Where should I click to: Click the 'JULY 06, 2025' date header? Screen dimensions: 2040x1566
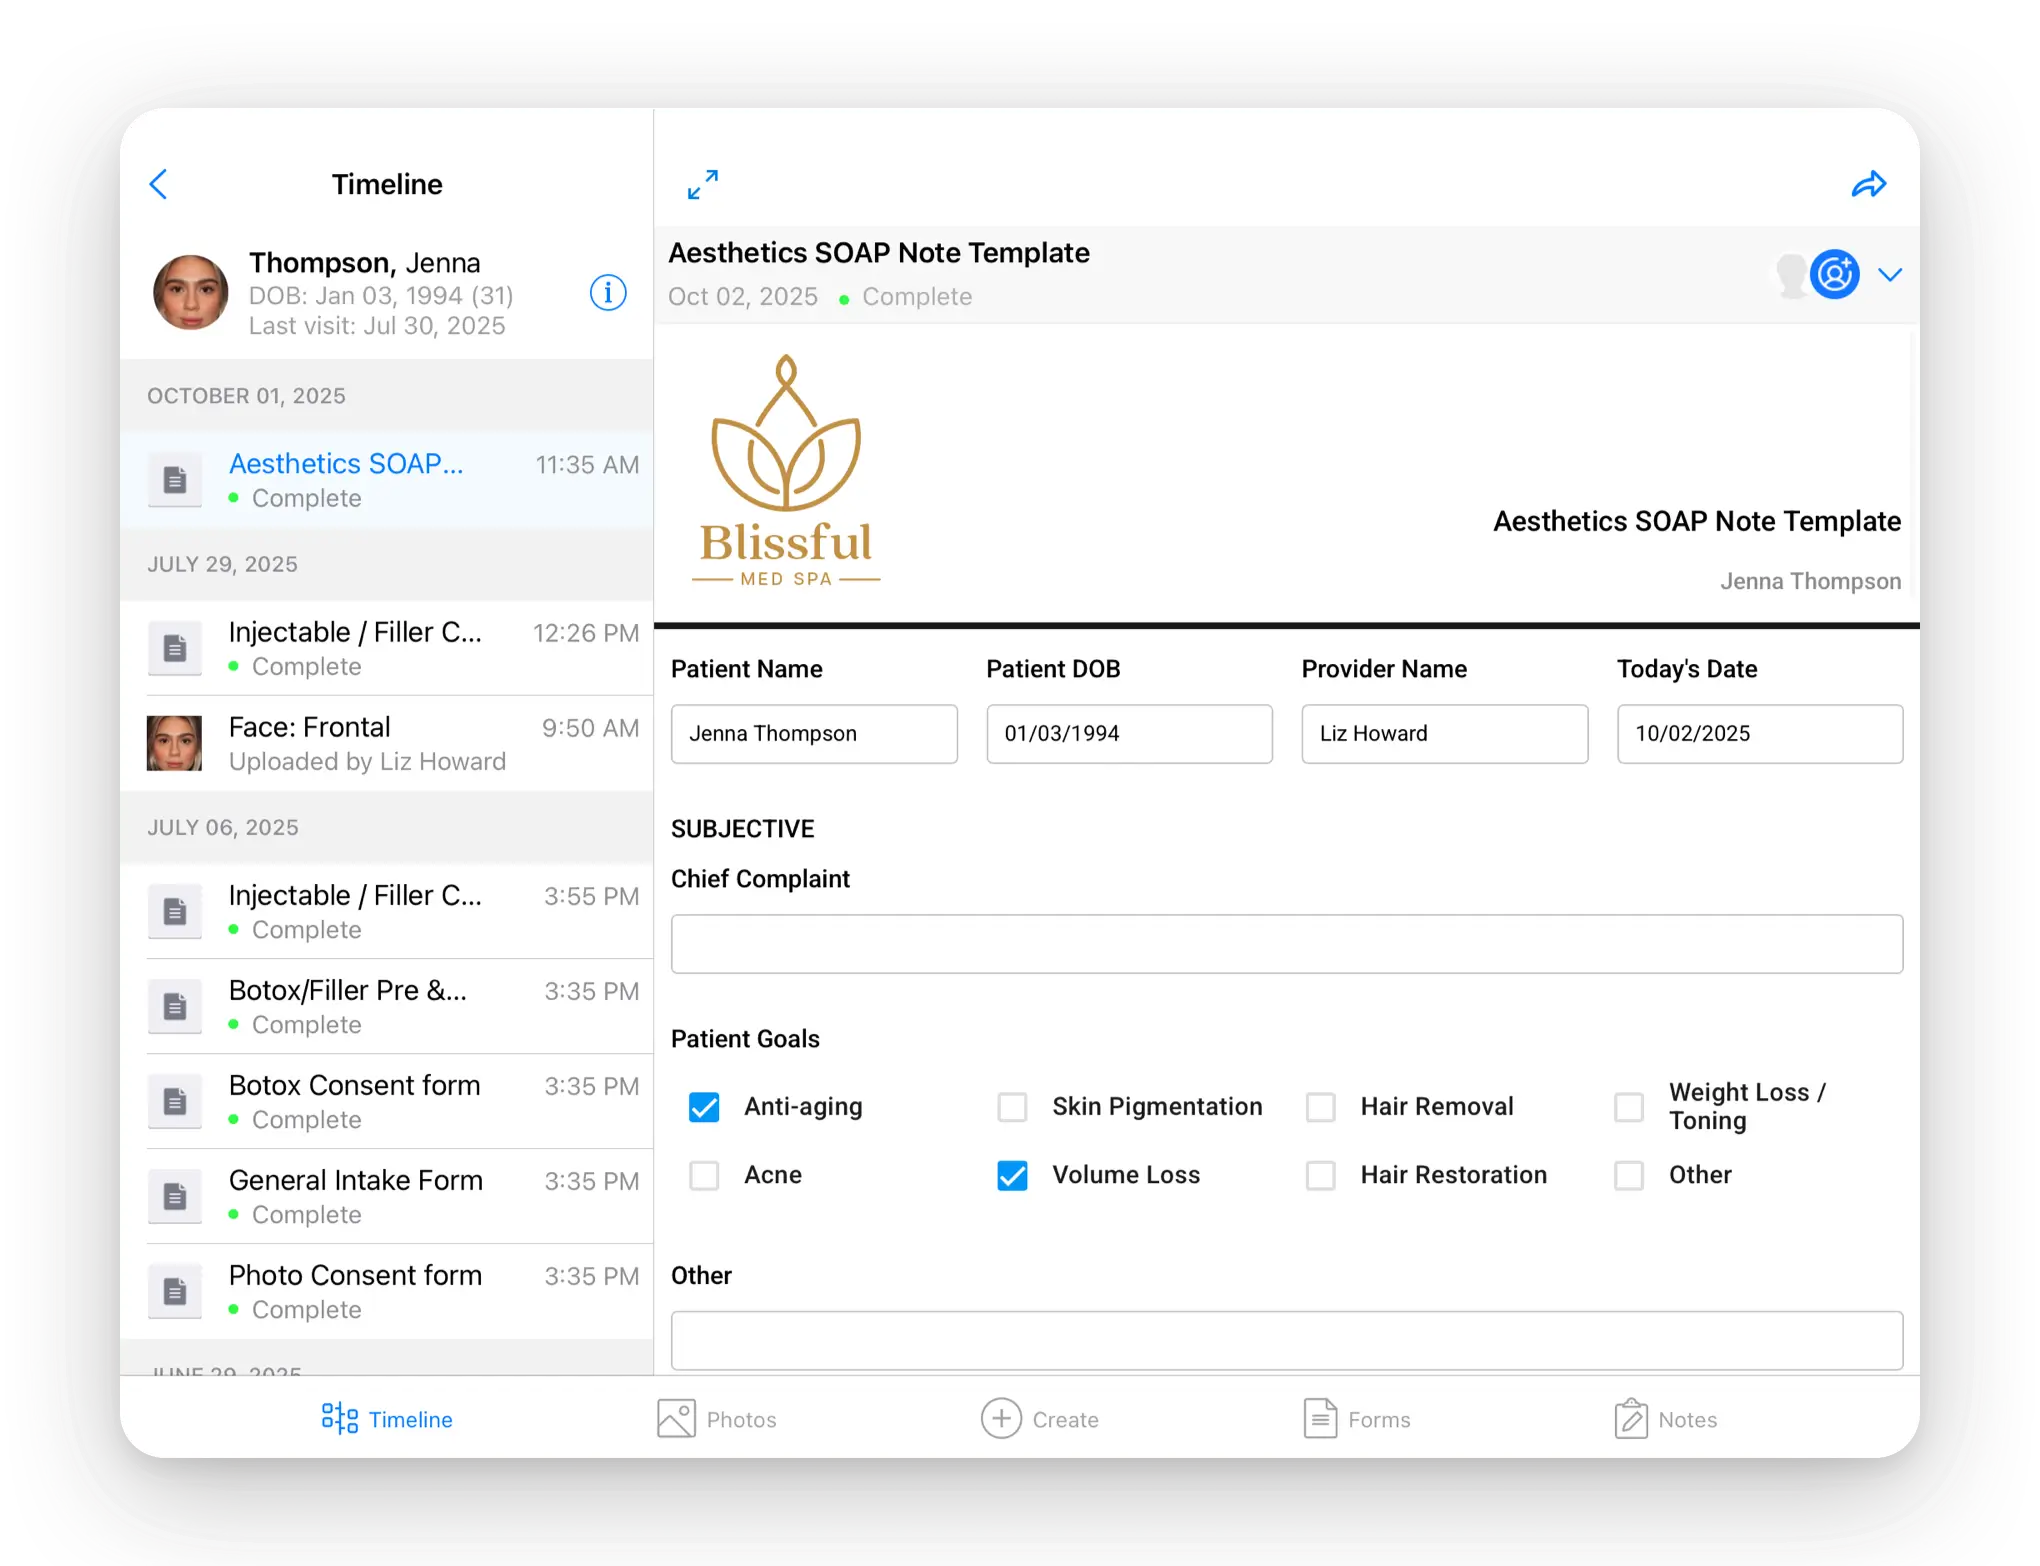(222, 828)
